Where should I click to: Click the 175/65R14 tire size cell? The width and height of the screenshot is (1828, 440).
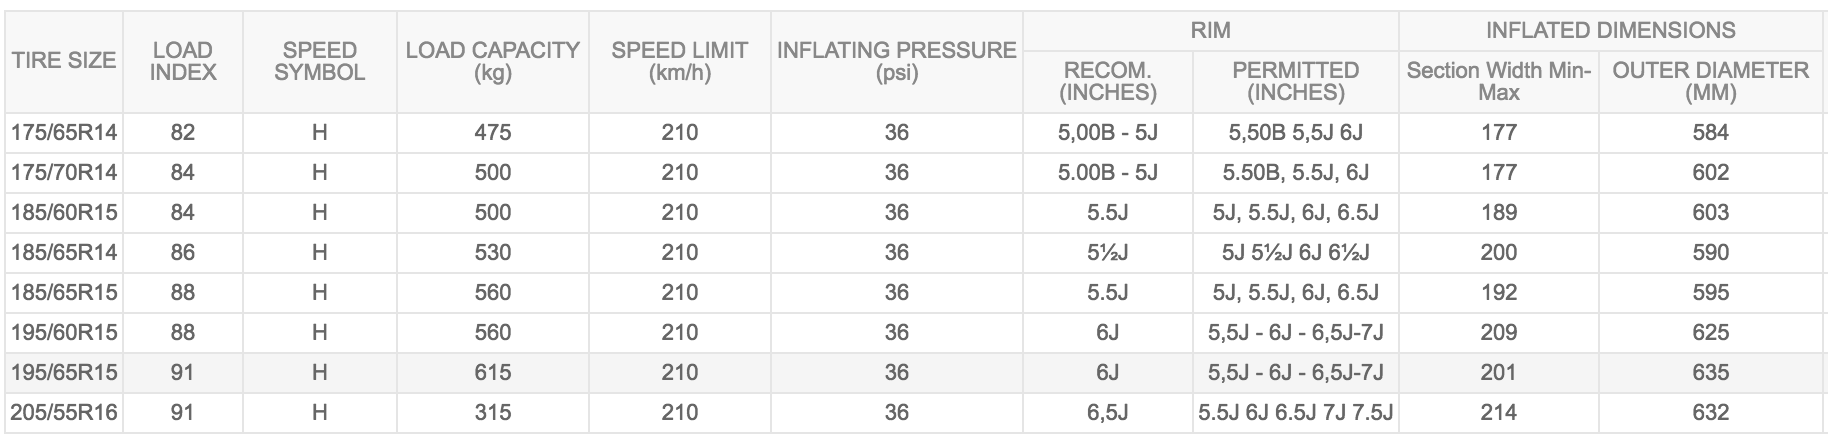click(x=64, y=132)
